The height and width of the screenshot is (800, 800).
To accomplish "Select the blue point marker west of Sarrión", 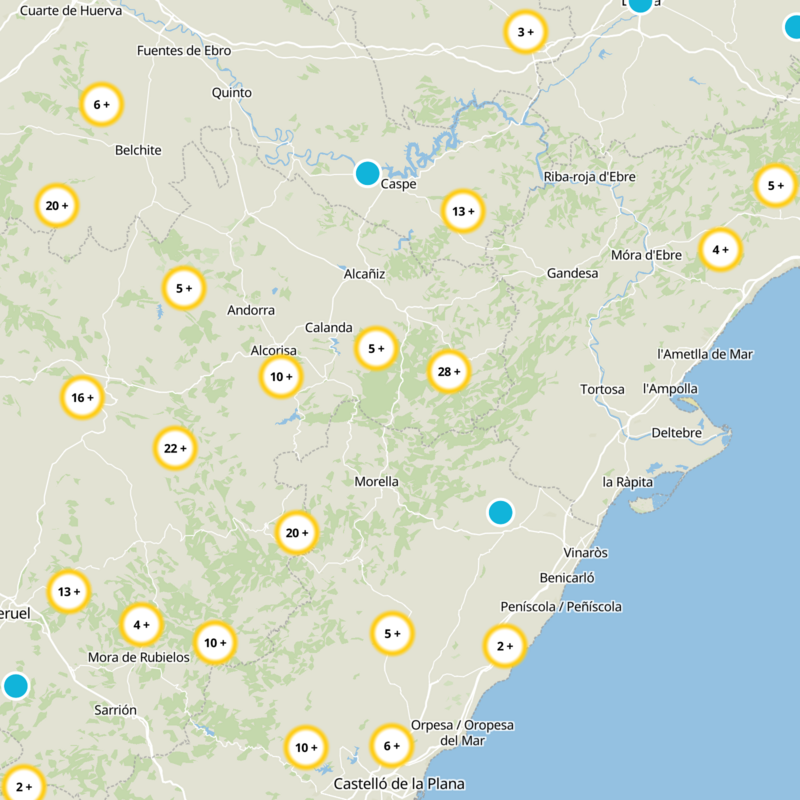I will pyautogui.click(x=16, y=686).
